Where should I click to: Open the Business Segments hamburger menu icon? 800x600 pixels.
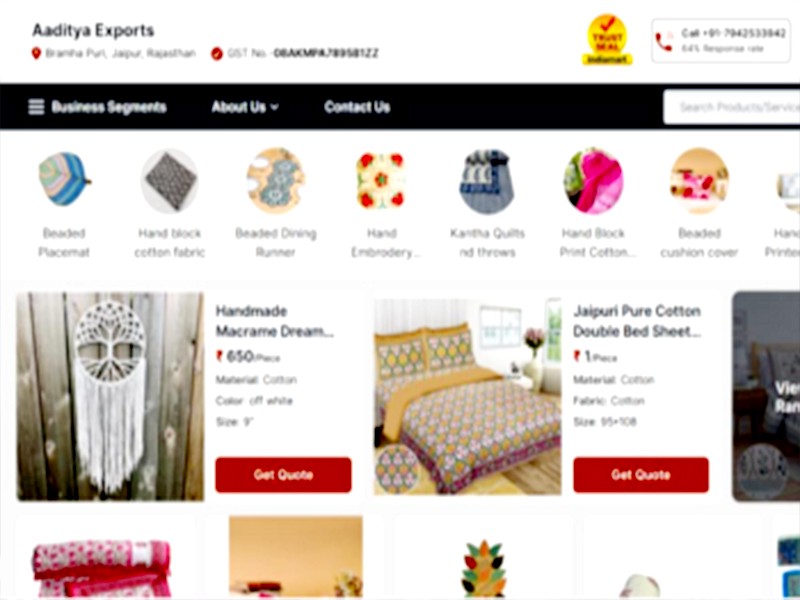click(x=36, y=107)
